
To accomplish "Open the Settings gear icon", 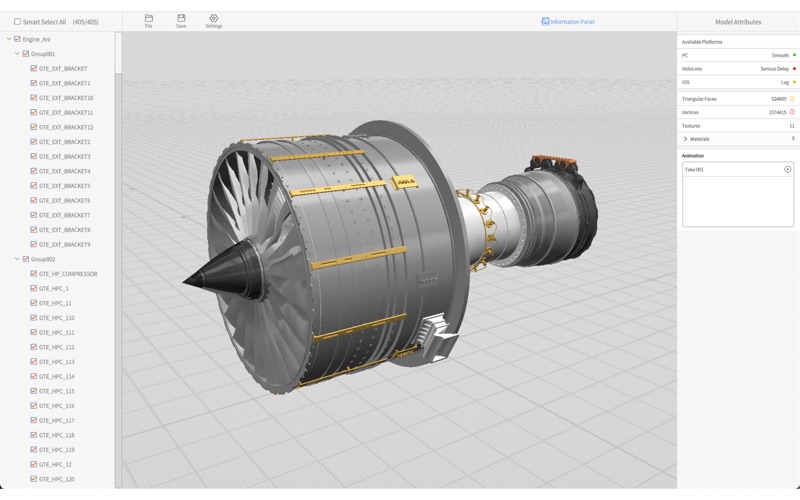I will pyautogui.click(x=214, y=18).
